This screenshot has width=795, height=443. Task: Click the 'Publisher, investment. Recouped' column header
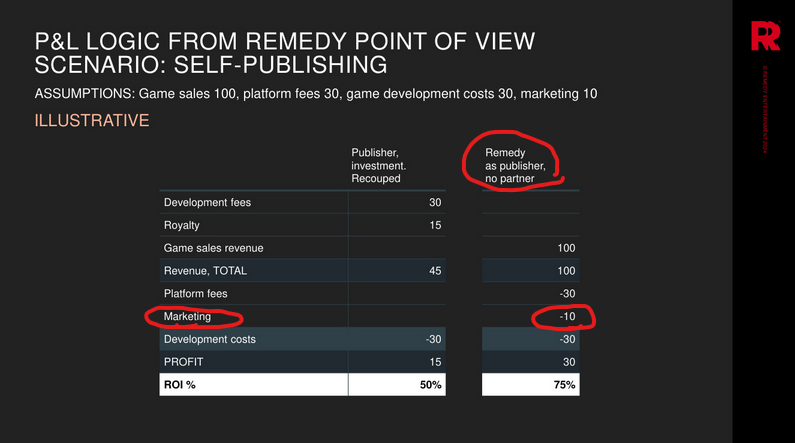[x=379, y=166]
